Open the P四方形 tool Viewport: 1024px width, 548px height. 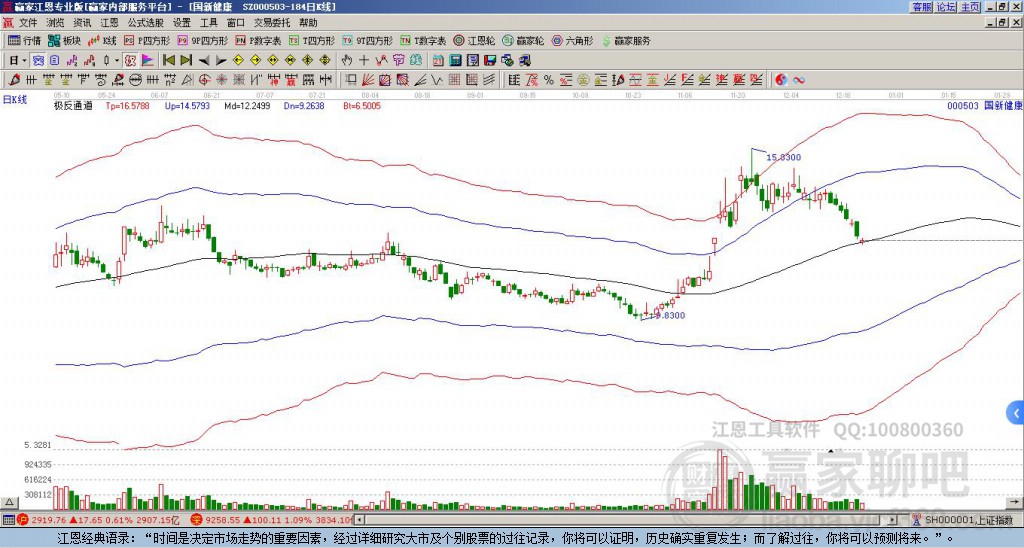147,40
